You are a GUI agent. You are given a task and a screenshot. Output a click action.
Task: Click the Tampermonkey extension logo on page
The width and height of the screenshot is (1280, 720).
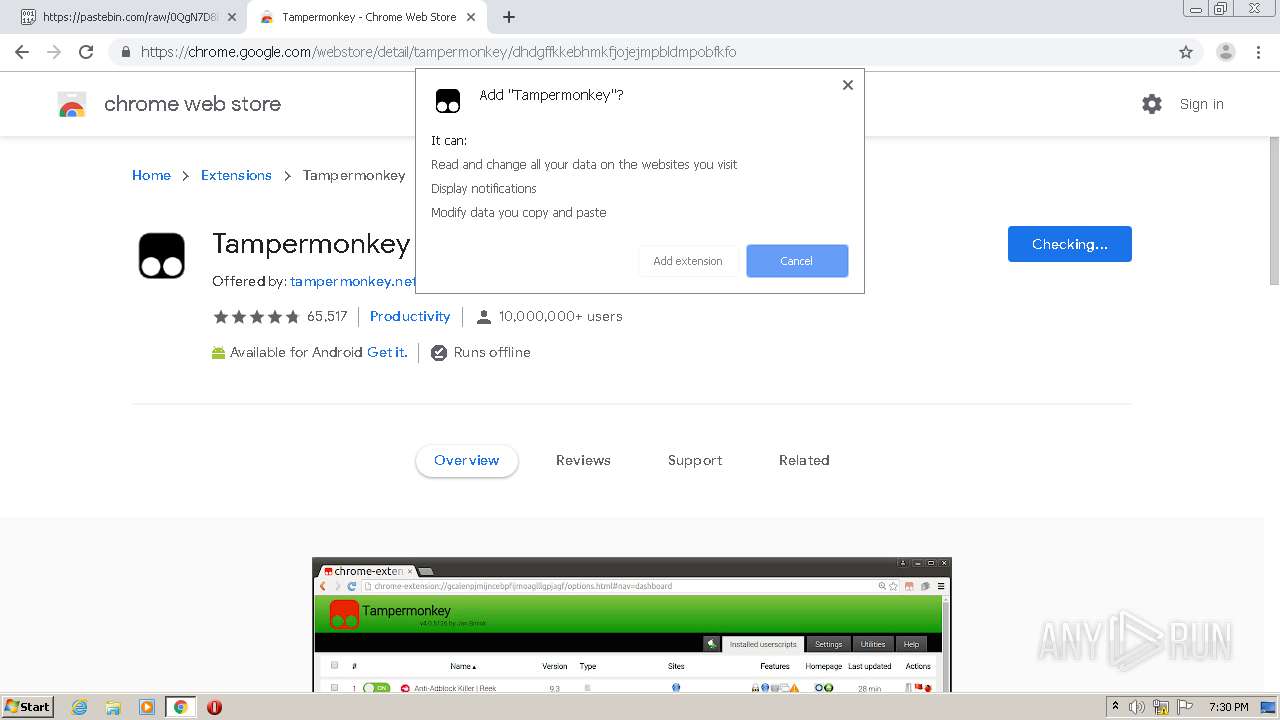tap(162, 255)
